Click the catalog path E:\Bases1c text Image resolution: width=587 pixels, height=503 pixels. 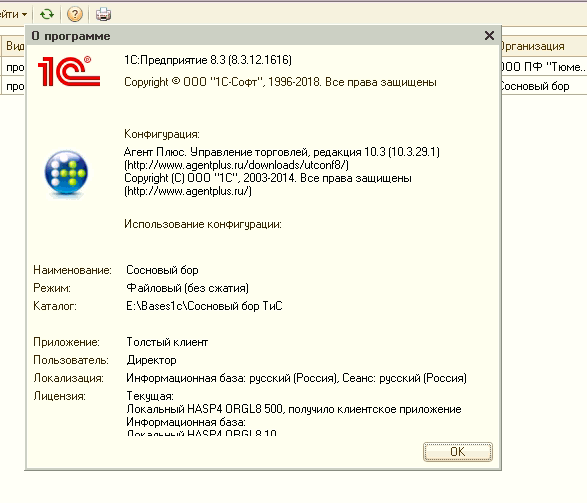pos(204,306)
